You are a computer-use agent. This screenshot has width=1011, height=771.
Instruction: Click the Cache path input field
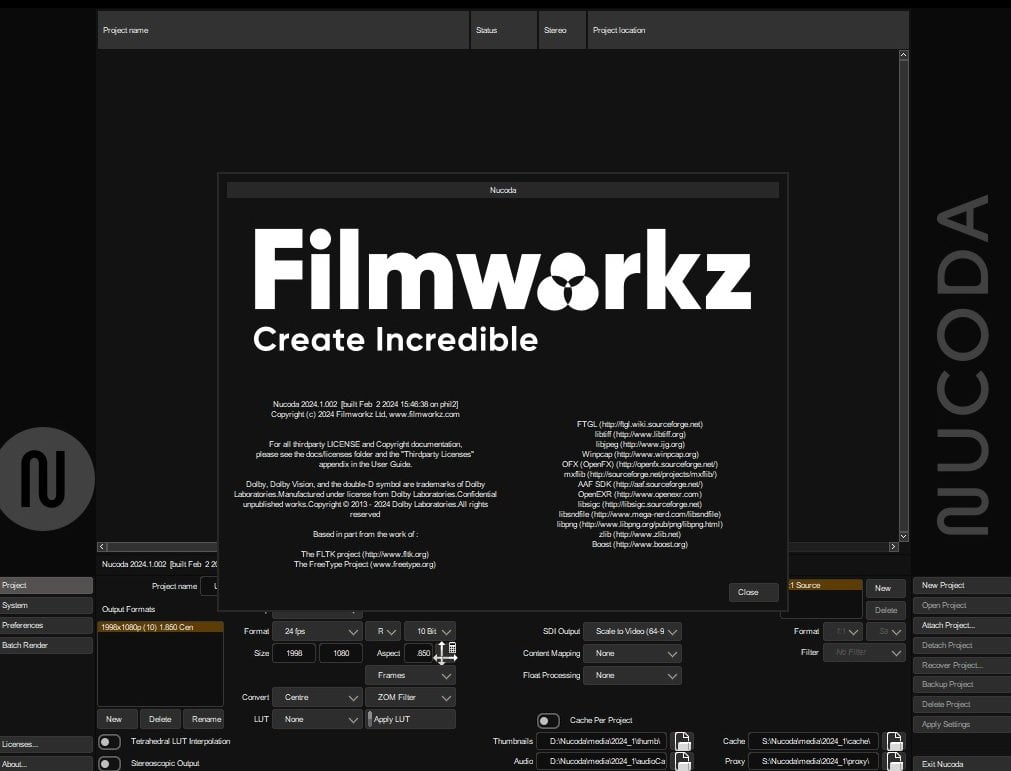click(814, 741)
